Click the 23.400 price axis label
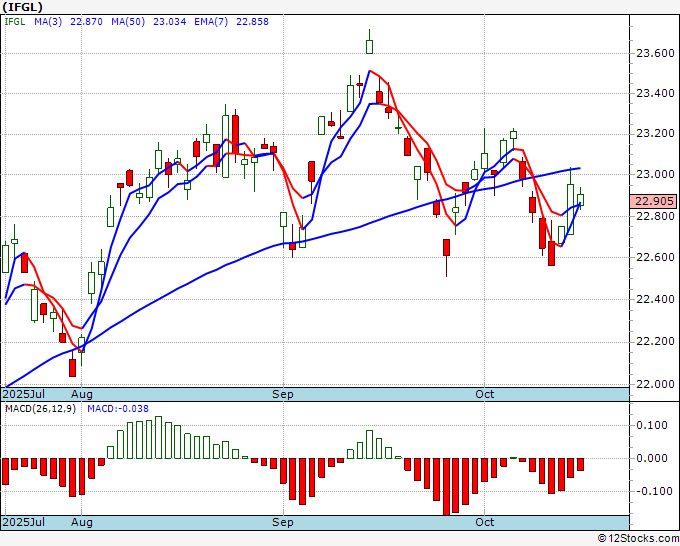Image resolution: width=680 pixels, height=546 pixels. (x=655, y=93)
